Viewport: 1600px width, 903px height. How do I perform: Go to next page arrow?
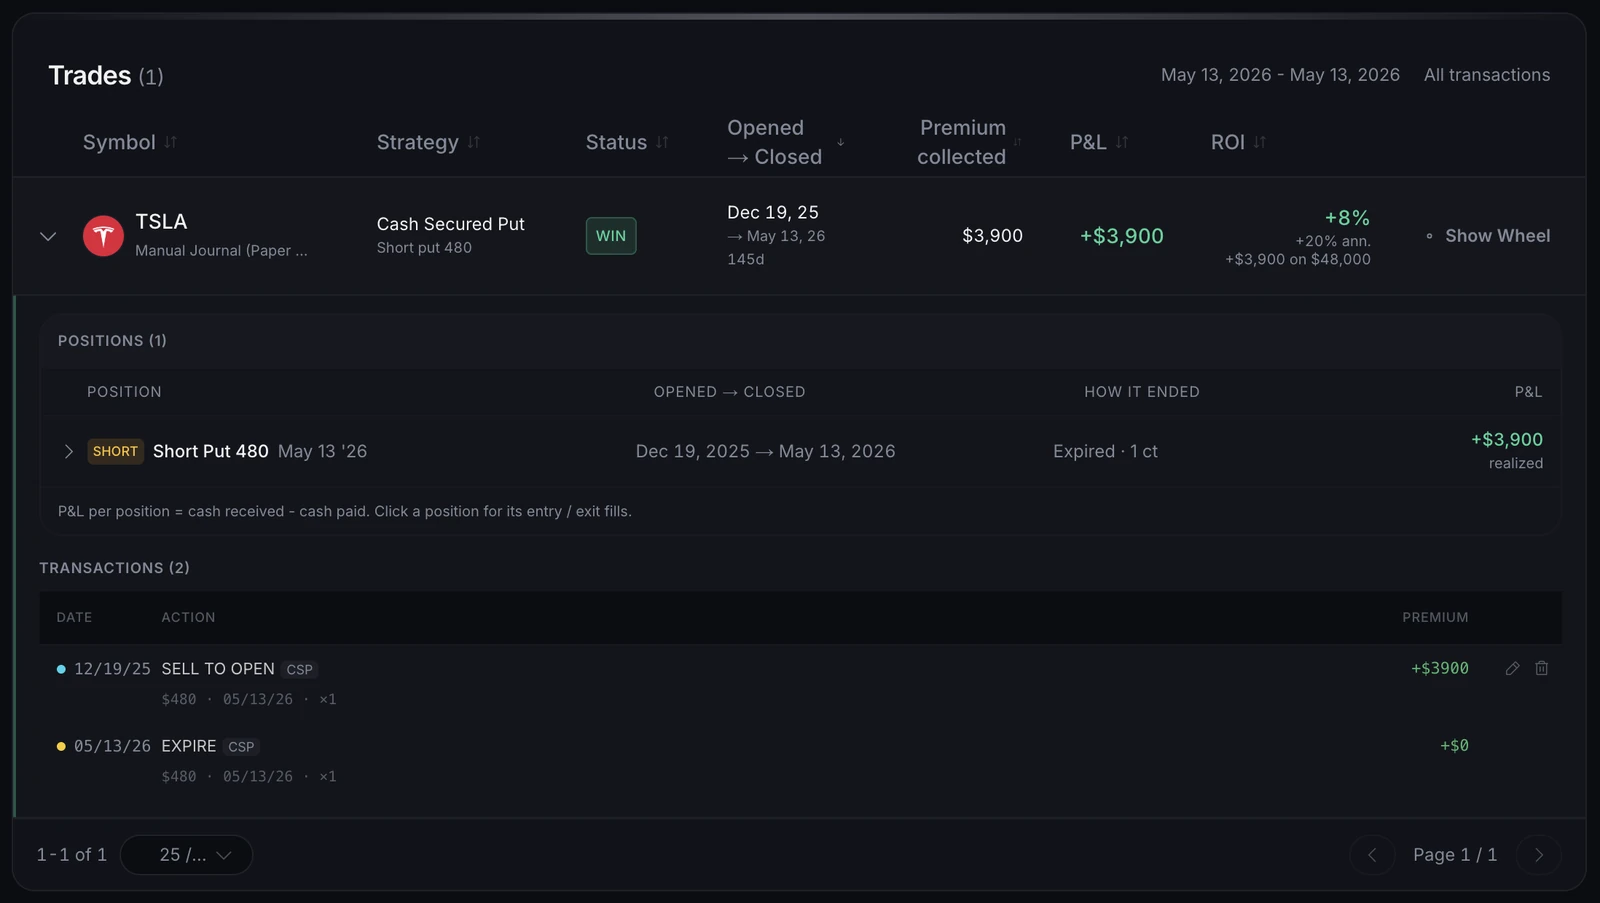pyautogui.click(x=1539, y=855)
